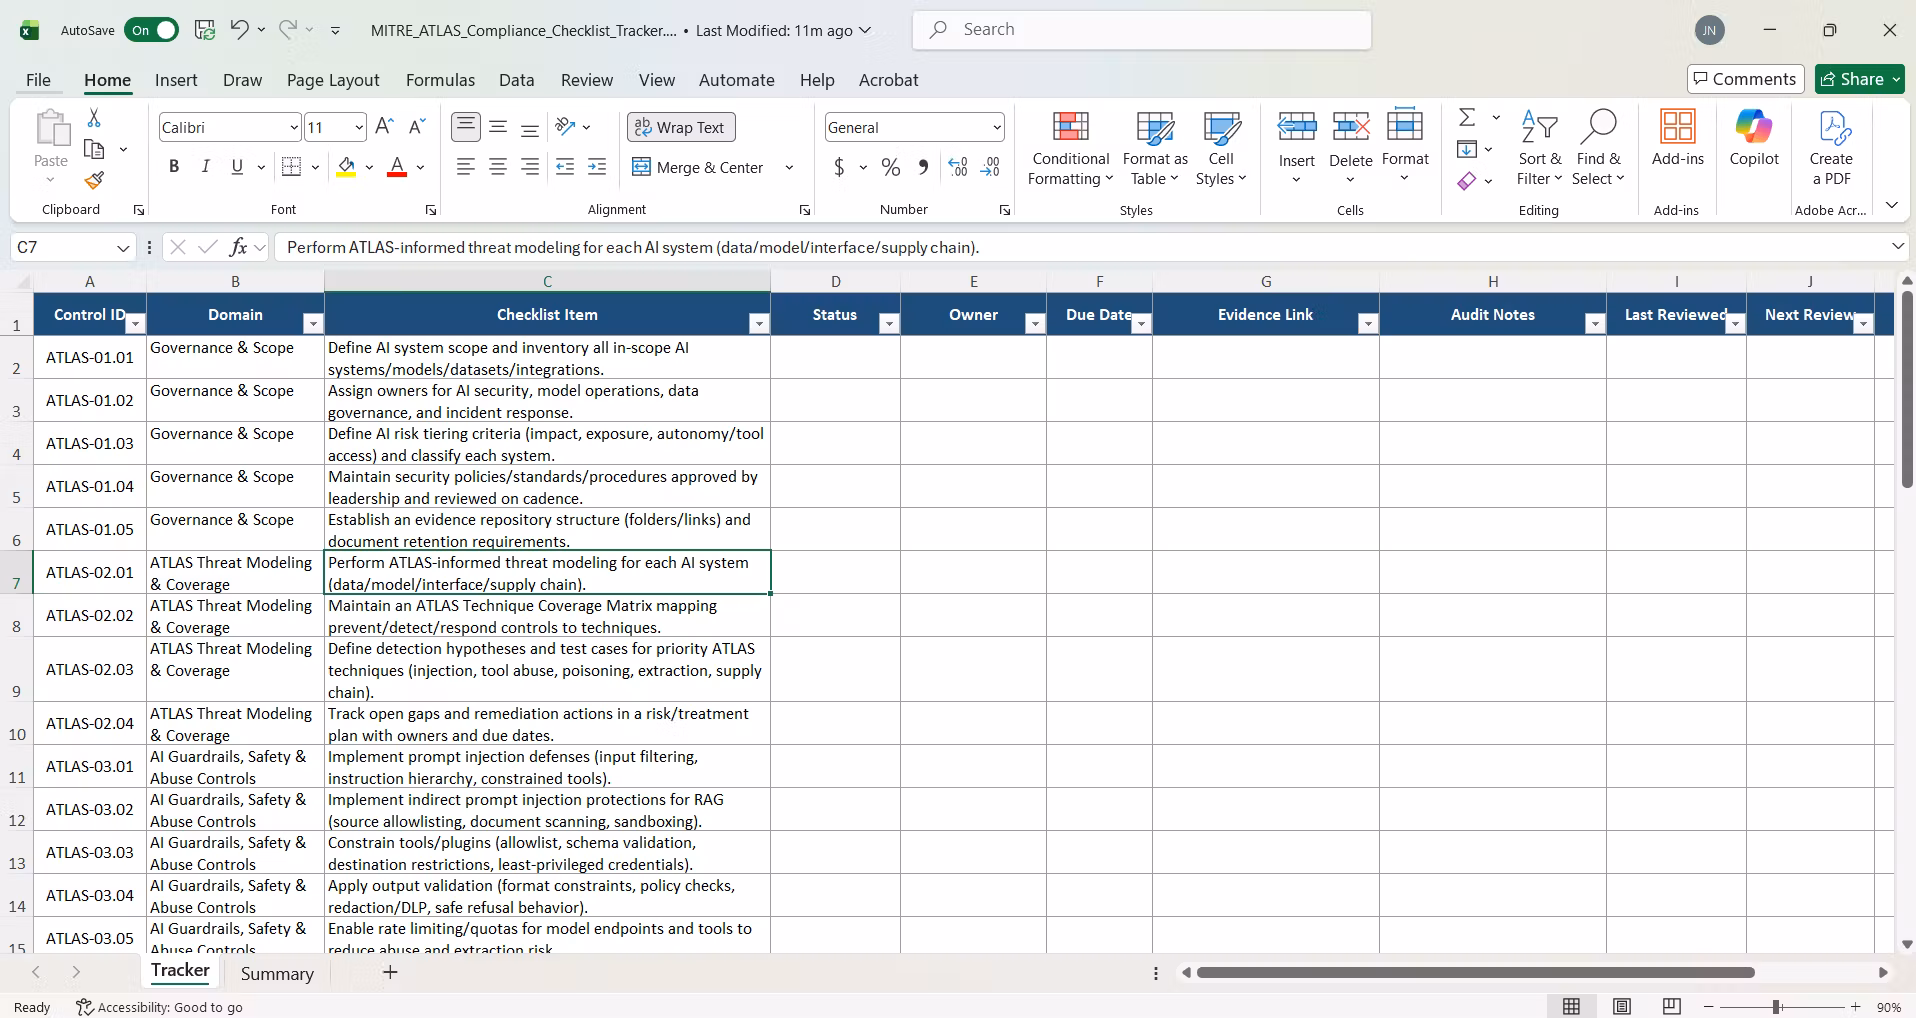
Task: Open the Review ribbon tab
Action: (587, 80)
